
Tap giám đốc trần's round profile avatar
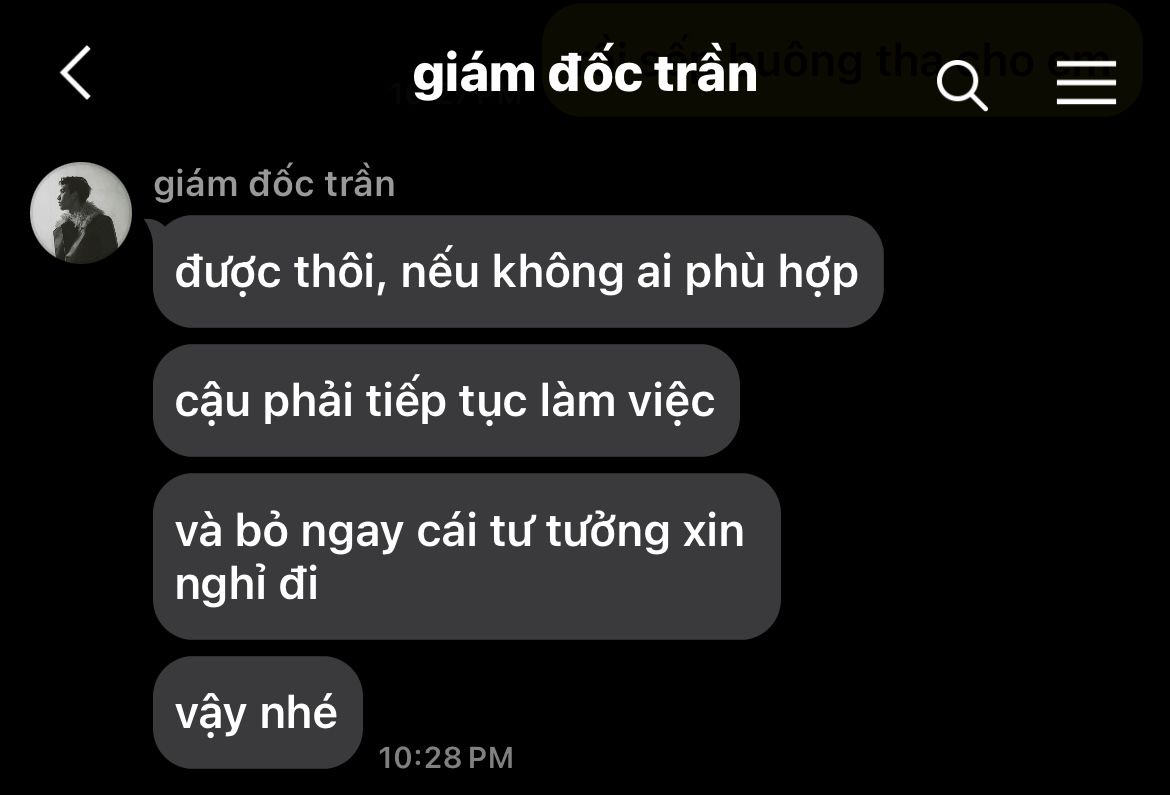pyautogui.click(x=81, y=213)
